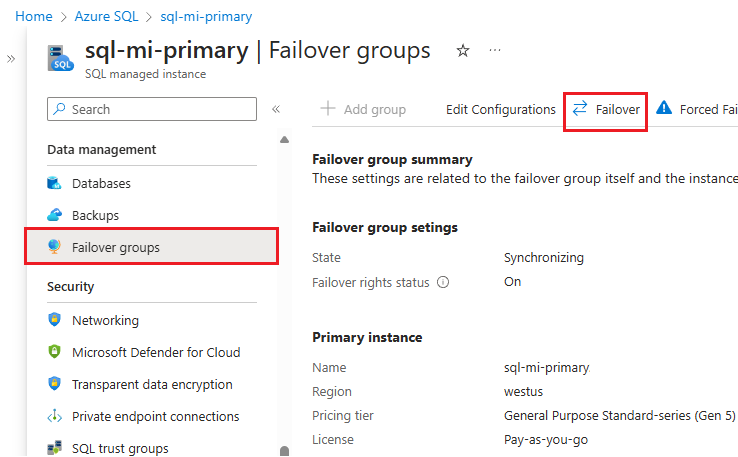
Task: Expand the portal menu at left edge
Action: [x=11, y=59]
